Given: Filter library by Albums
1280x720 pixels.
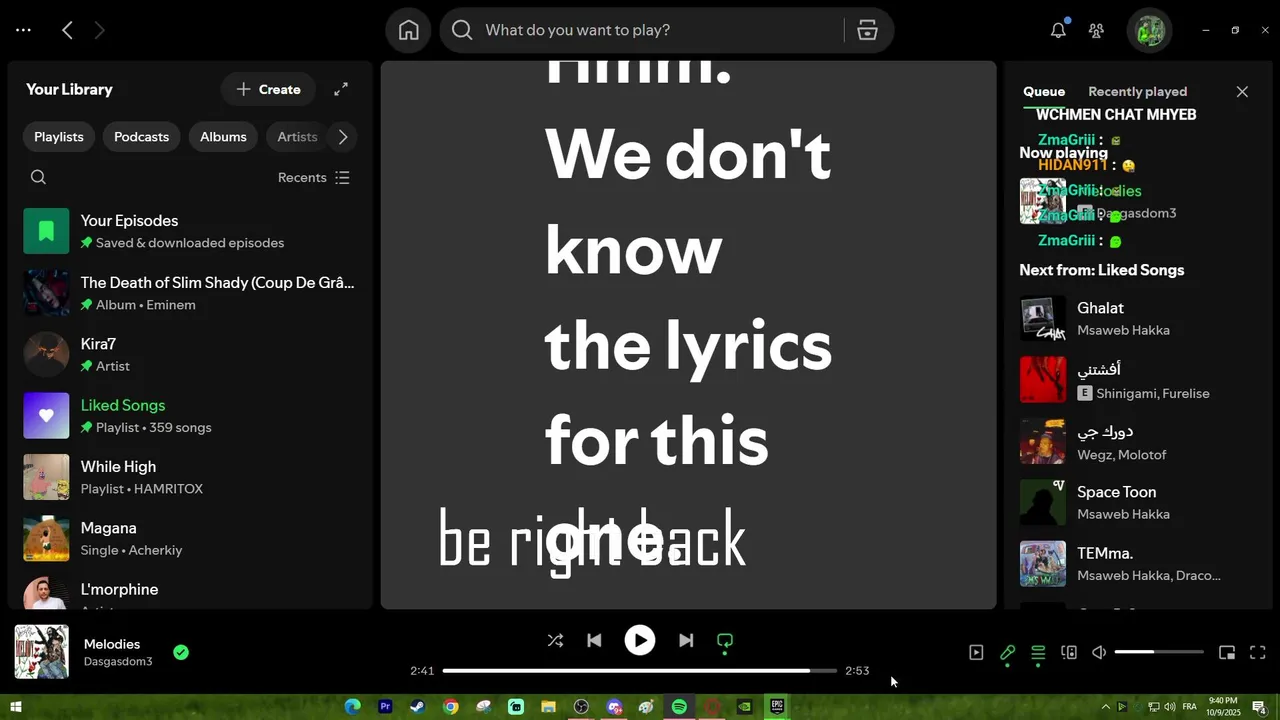Looking at the screenshot, I should click(x=223, y=136).
